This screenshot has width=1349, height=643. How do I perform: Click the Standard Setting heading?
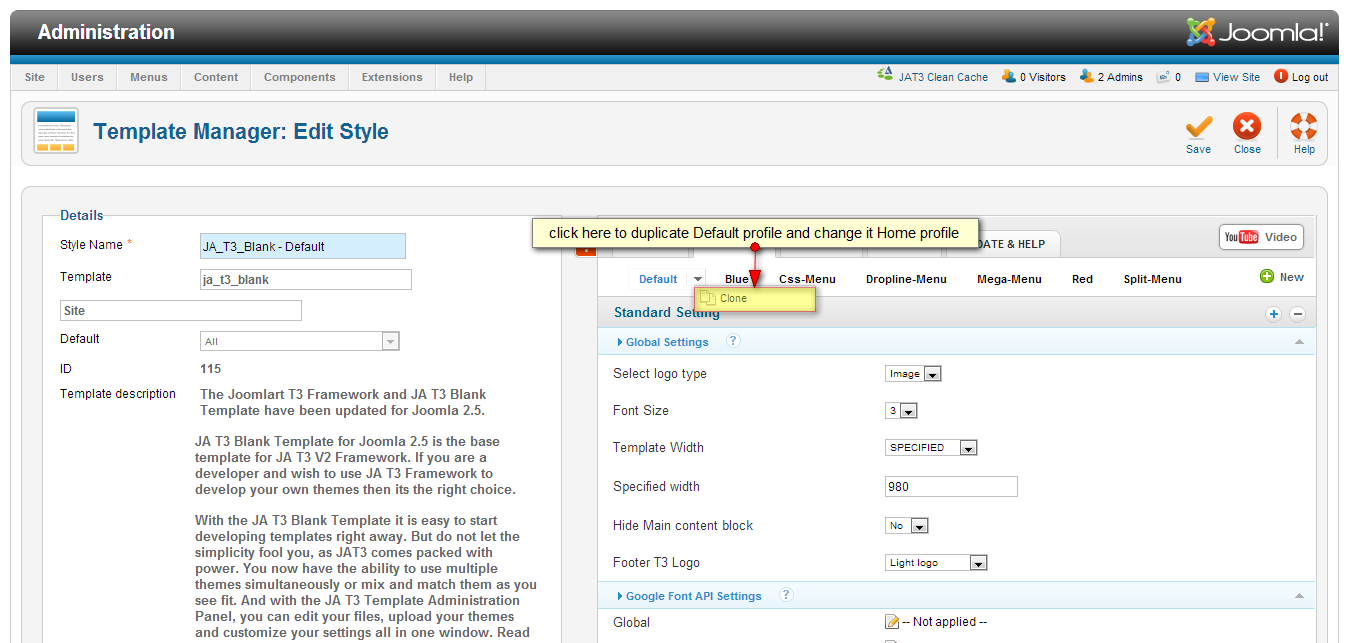(666, 312)
